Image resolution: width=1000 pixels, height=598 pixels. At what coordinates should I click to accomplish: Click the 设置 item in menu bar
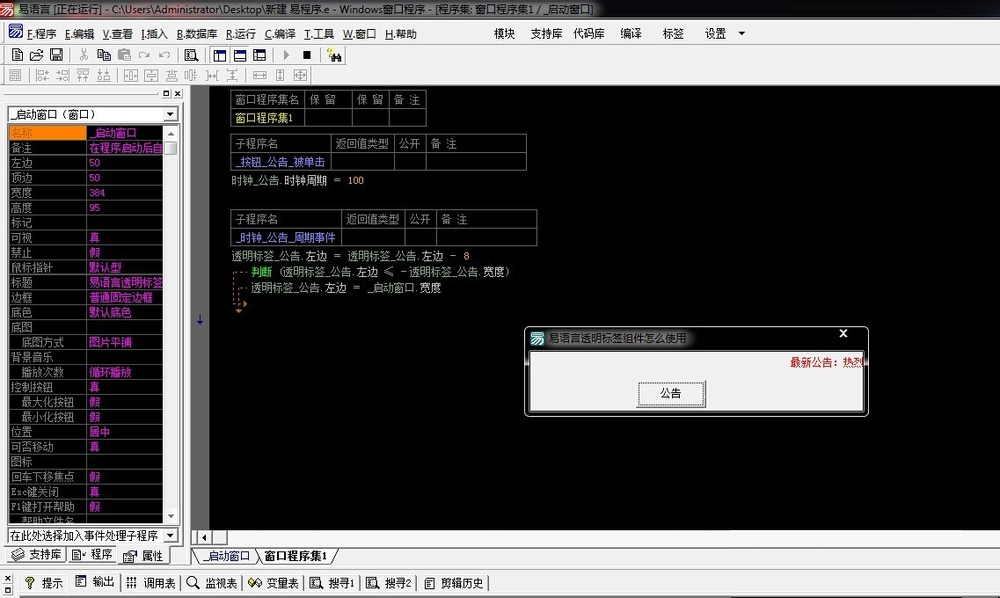(715, 34)
